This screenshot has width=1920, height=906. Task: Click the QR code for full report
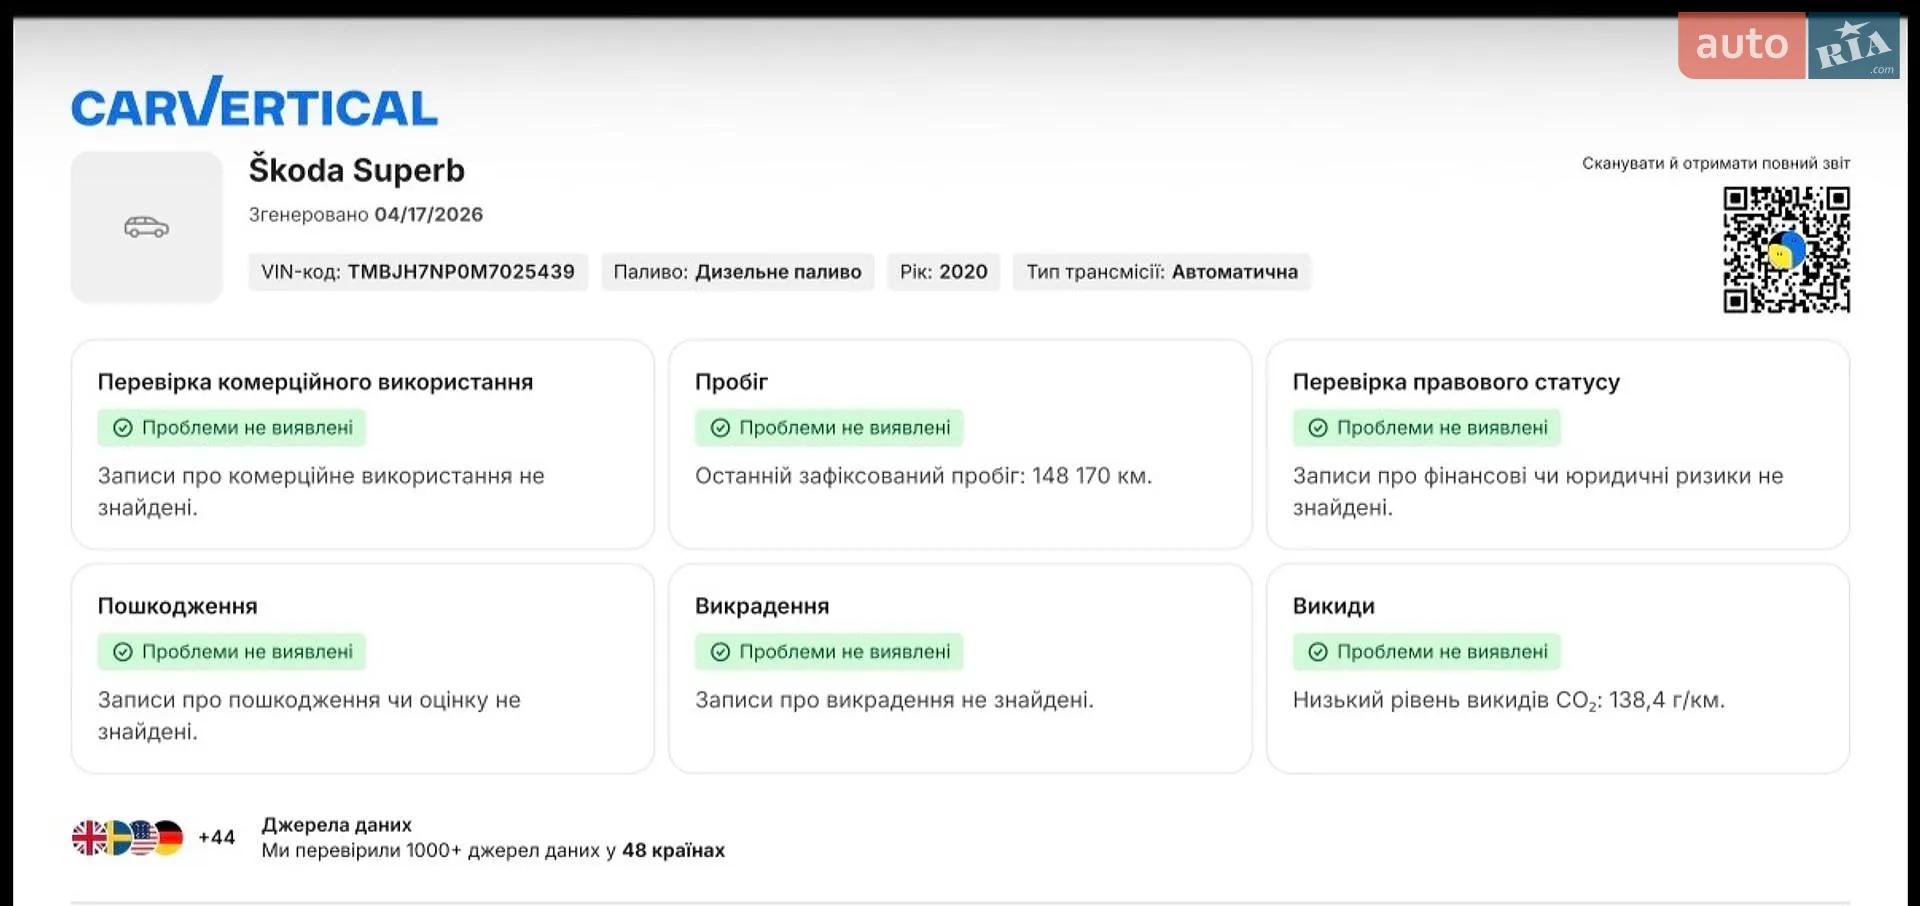click(1786, 250)
